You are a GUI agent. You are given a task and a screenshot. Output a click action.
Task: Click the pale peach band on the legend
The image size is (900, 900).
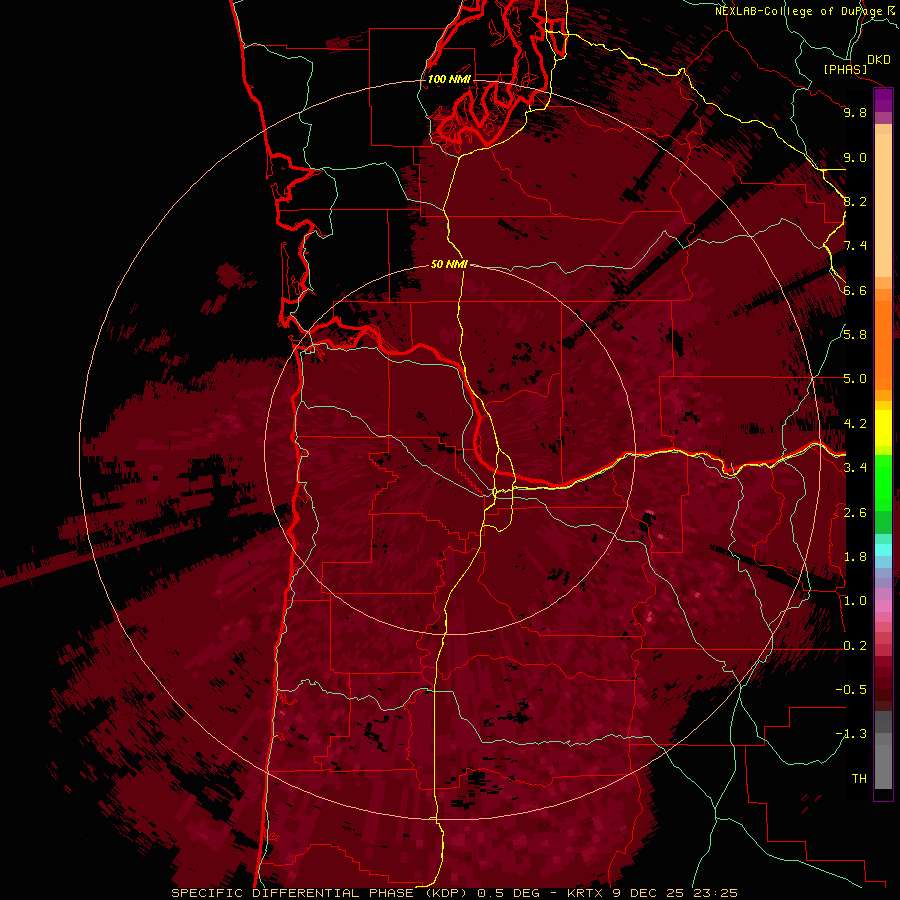883,205
